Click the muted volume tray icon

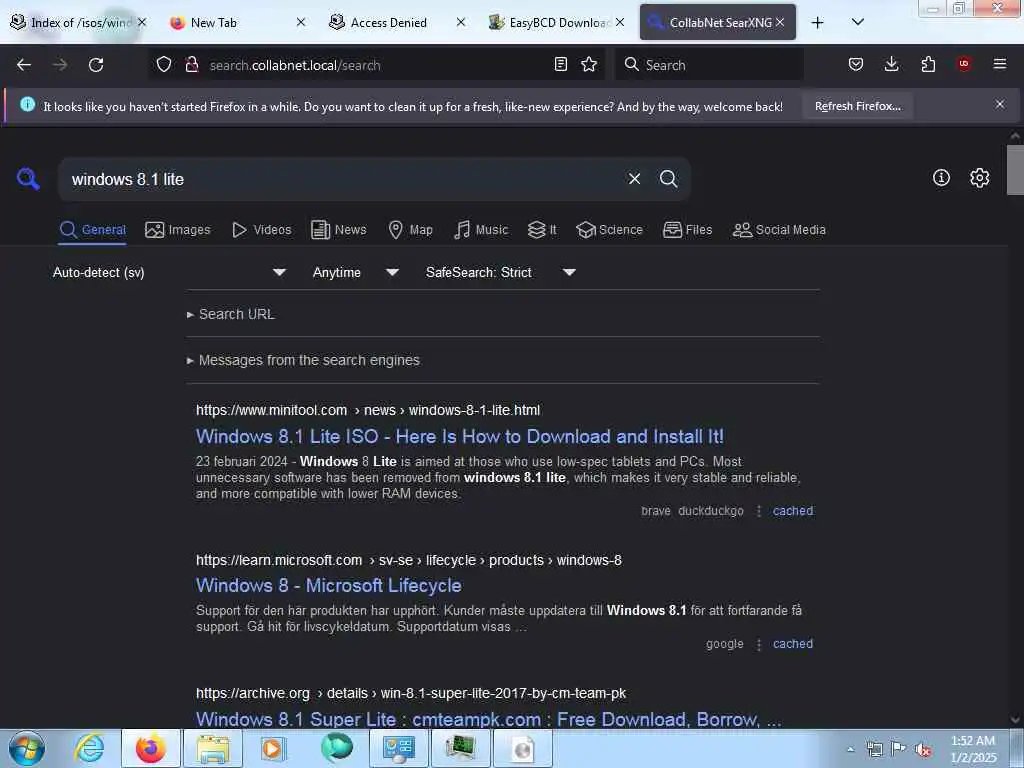tap(923, 750)
